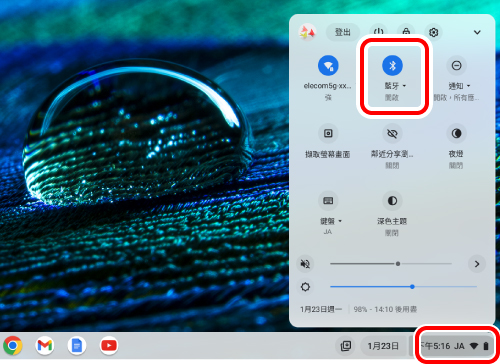Open Google Docs from the shelf

click(77, 345)
